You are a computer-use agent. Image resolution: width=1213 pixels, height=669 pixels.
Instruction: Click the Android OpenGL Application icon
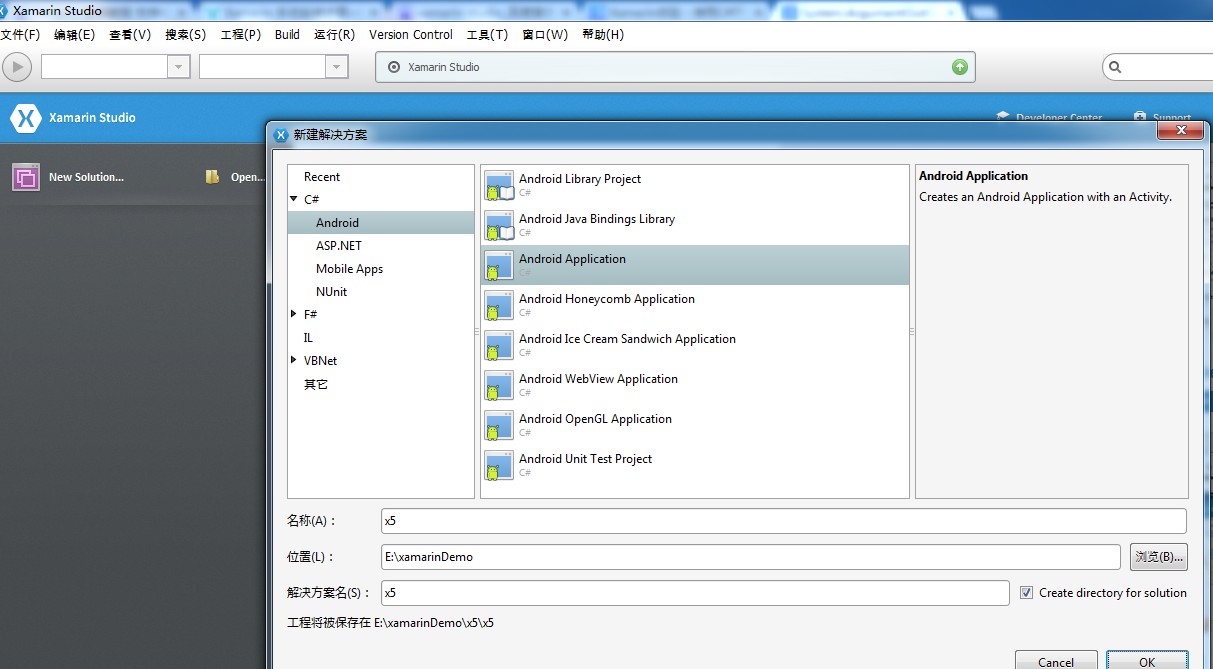(499, 425)
